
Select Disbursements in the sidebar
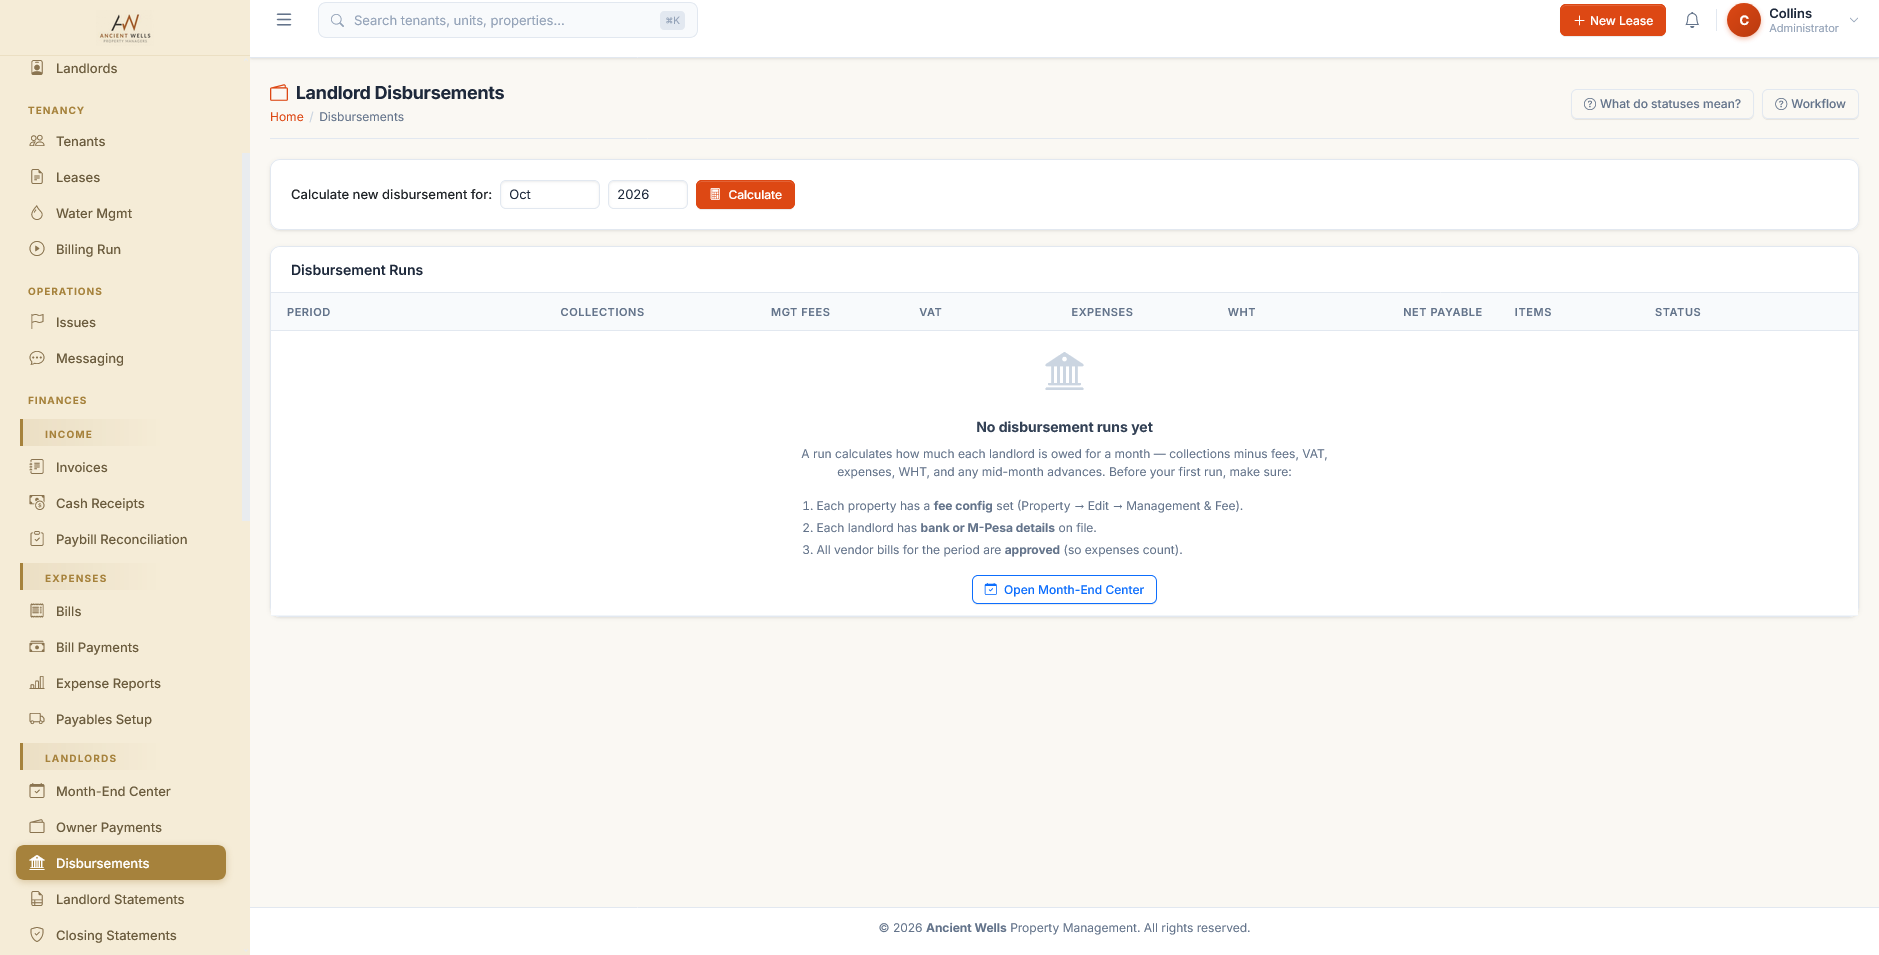(121, 863)
